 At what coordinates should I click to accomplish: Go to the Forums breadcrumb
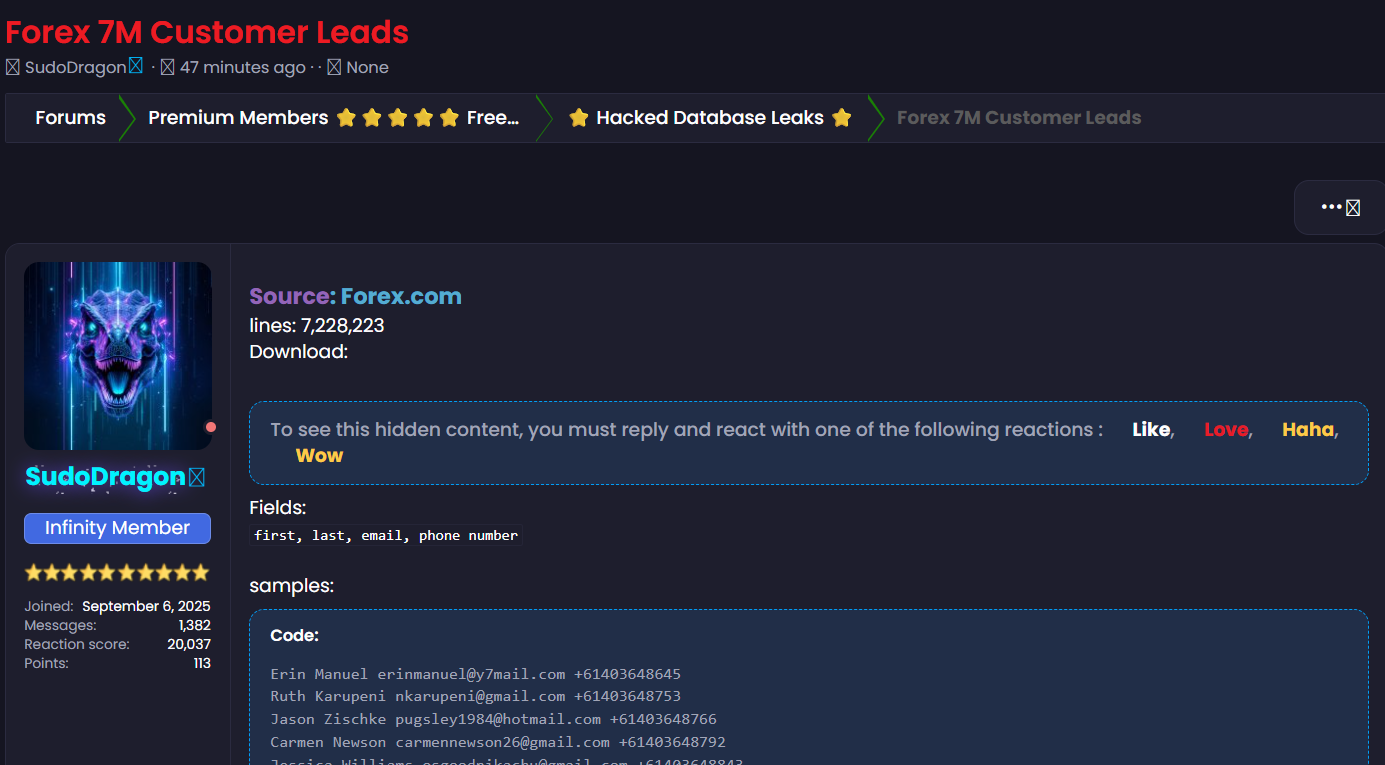pos(70,118)
